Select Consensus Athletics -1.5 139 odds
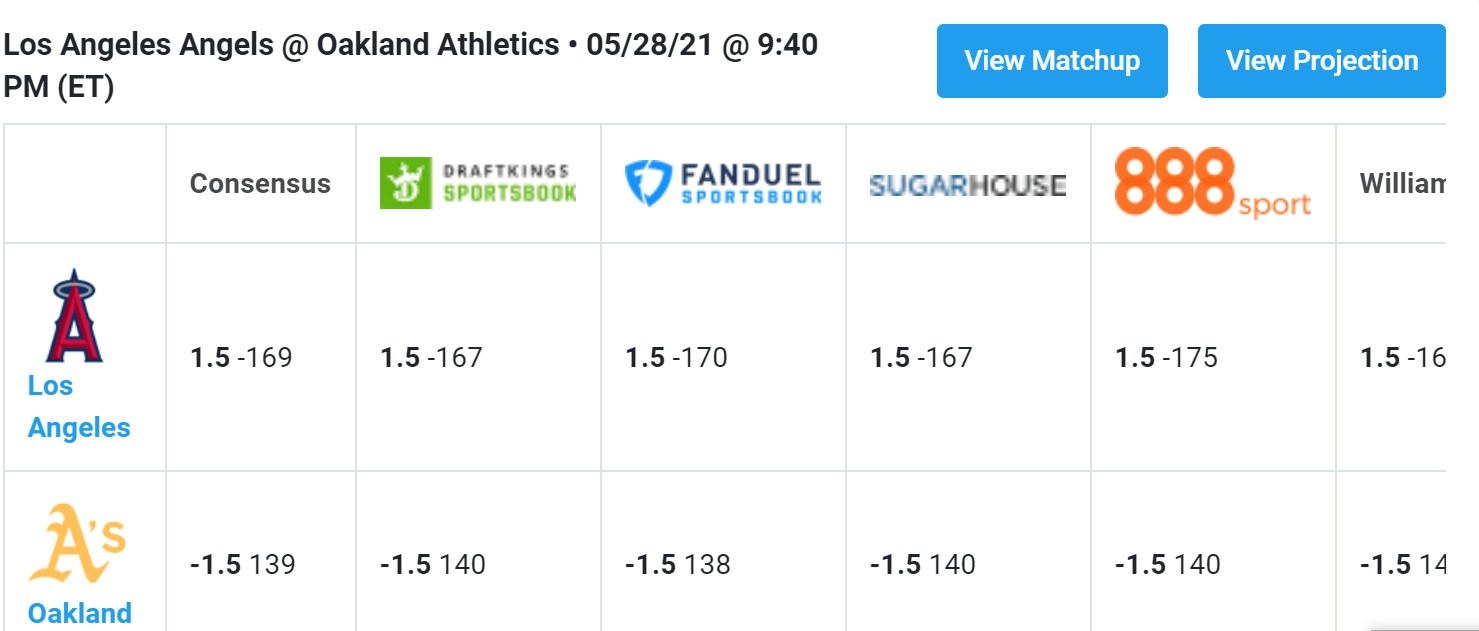Viewport: 1479px width, 631px height. [x=243, y=565]
